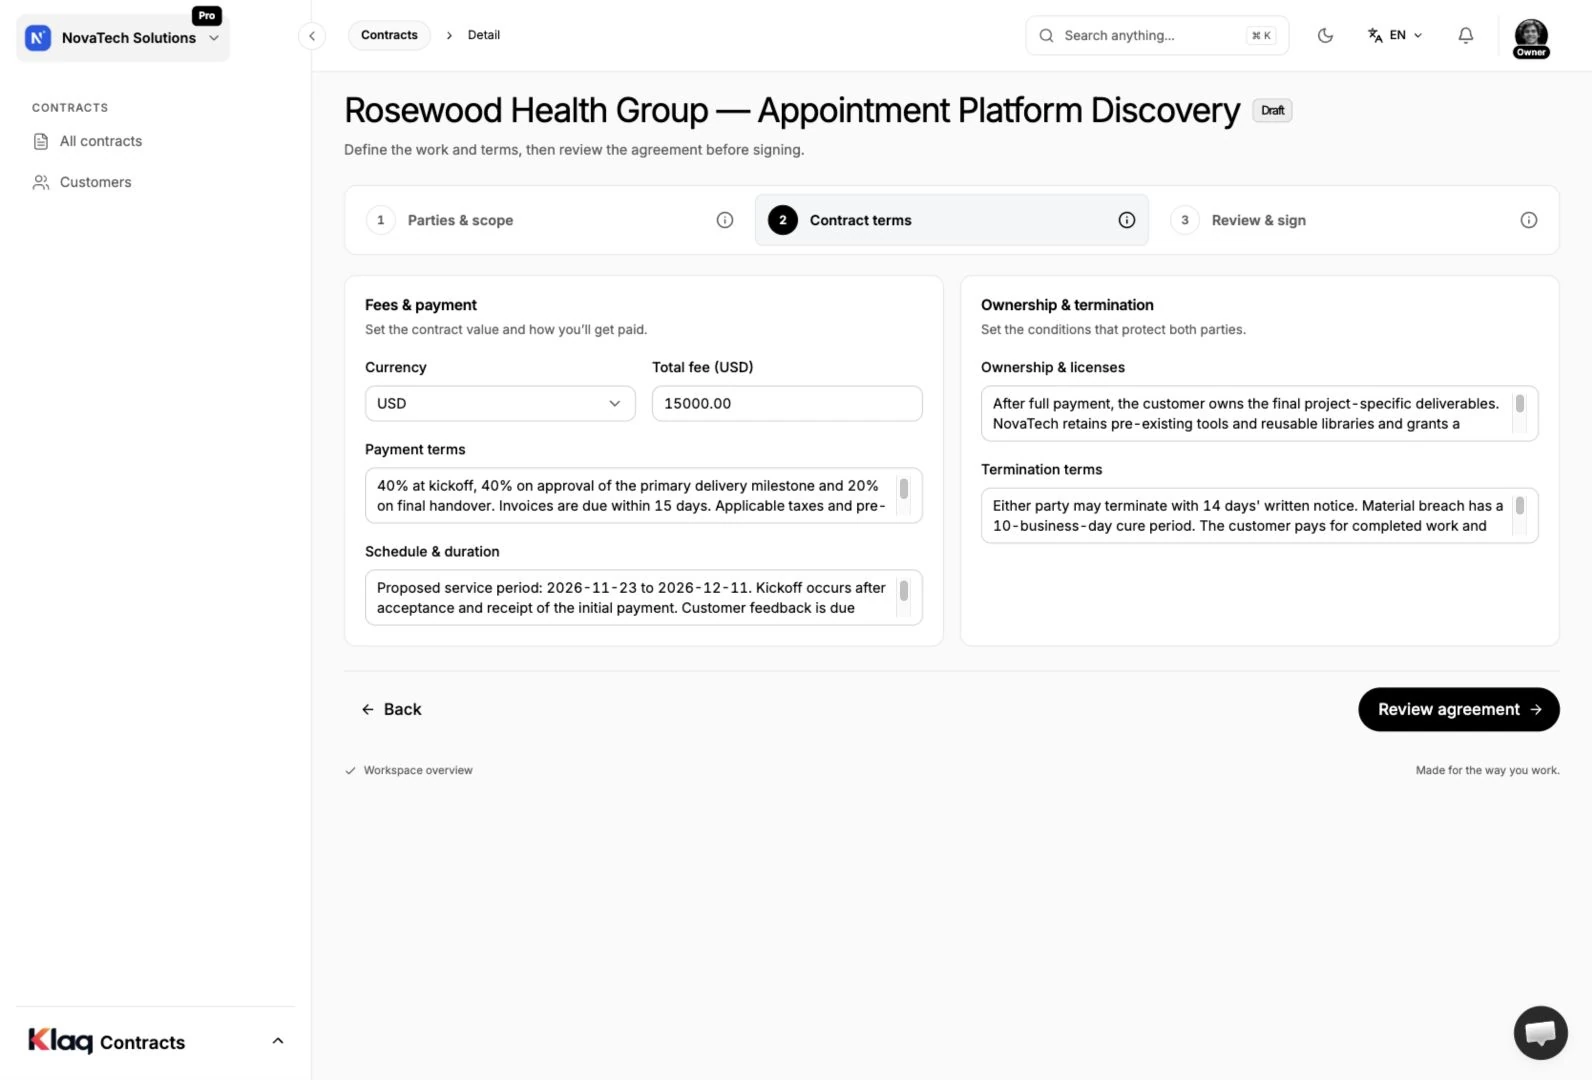Screen dimensions: 1592x1080
Task: Click the Draft status badge
Action: (1272, 111)
